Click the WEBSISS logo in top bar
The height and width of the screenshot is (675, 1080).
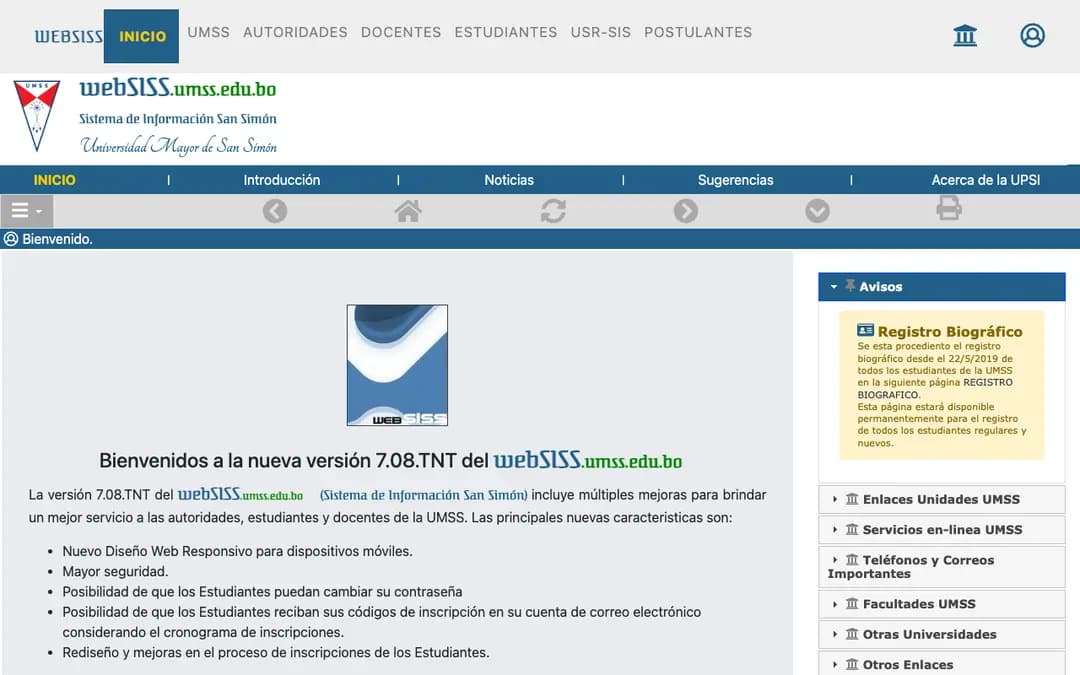click(69, 36)
